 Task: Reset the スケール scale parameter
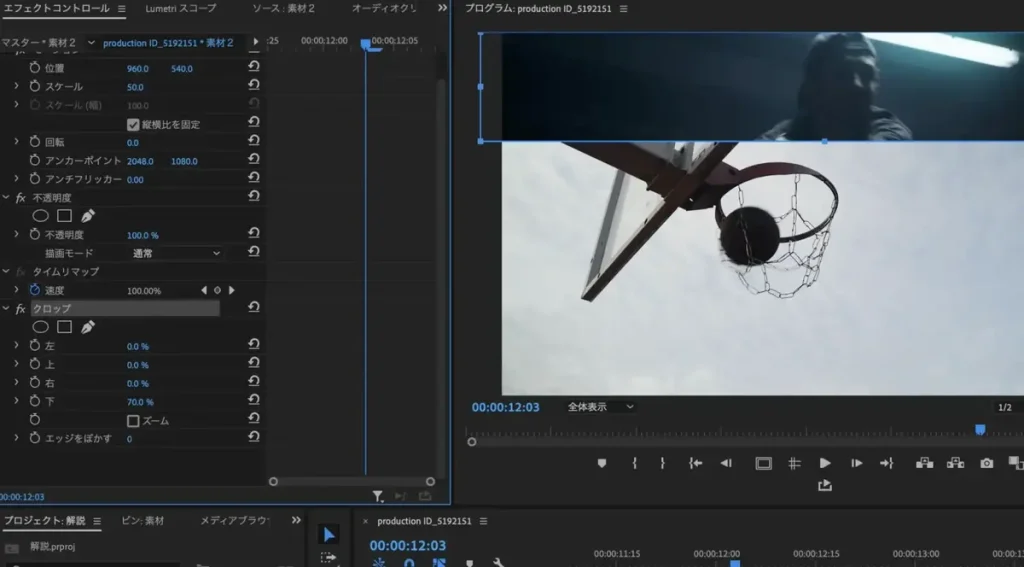254,85
